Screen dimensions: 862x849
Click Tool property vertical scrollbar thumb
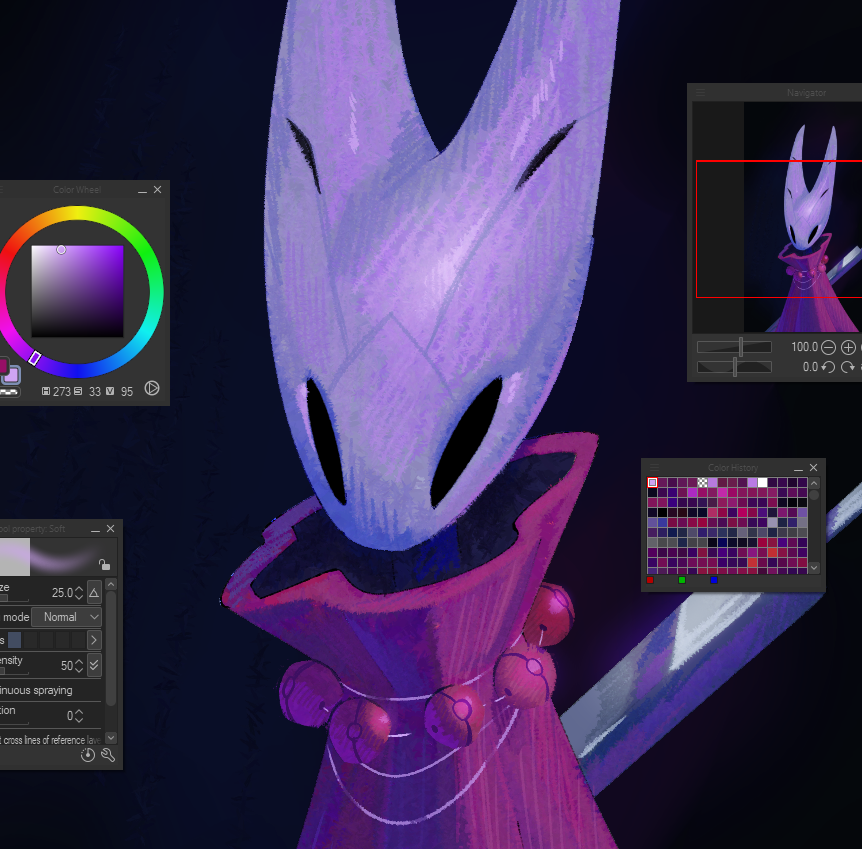click(110, 648)
